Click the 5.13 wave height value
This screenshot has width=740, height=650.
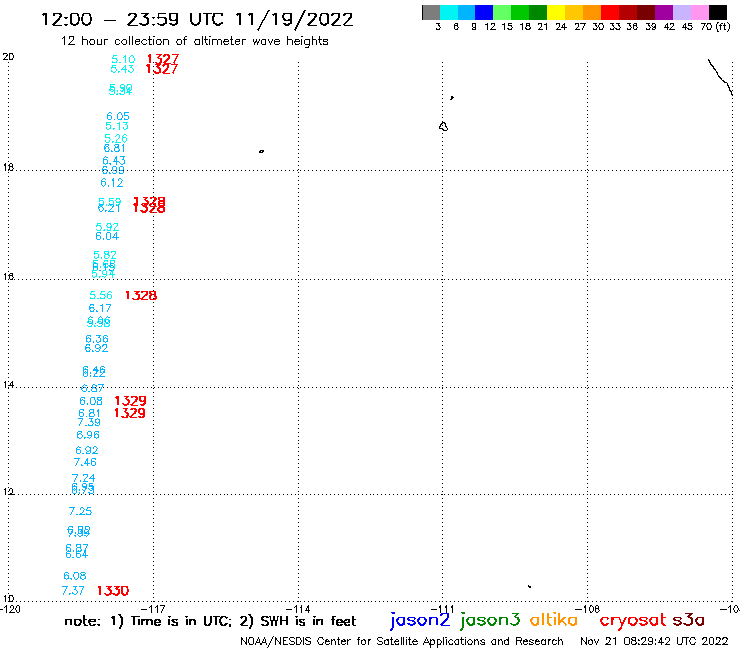coord(117,126)
